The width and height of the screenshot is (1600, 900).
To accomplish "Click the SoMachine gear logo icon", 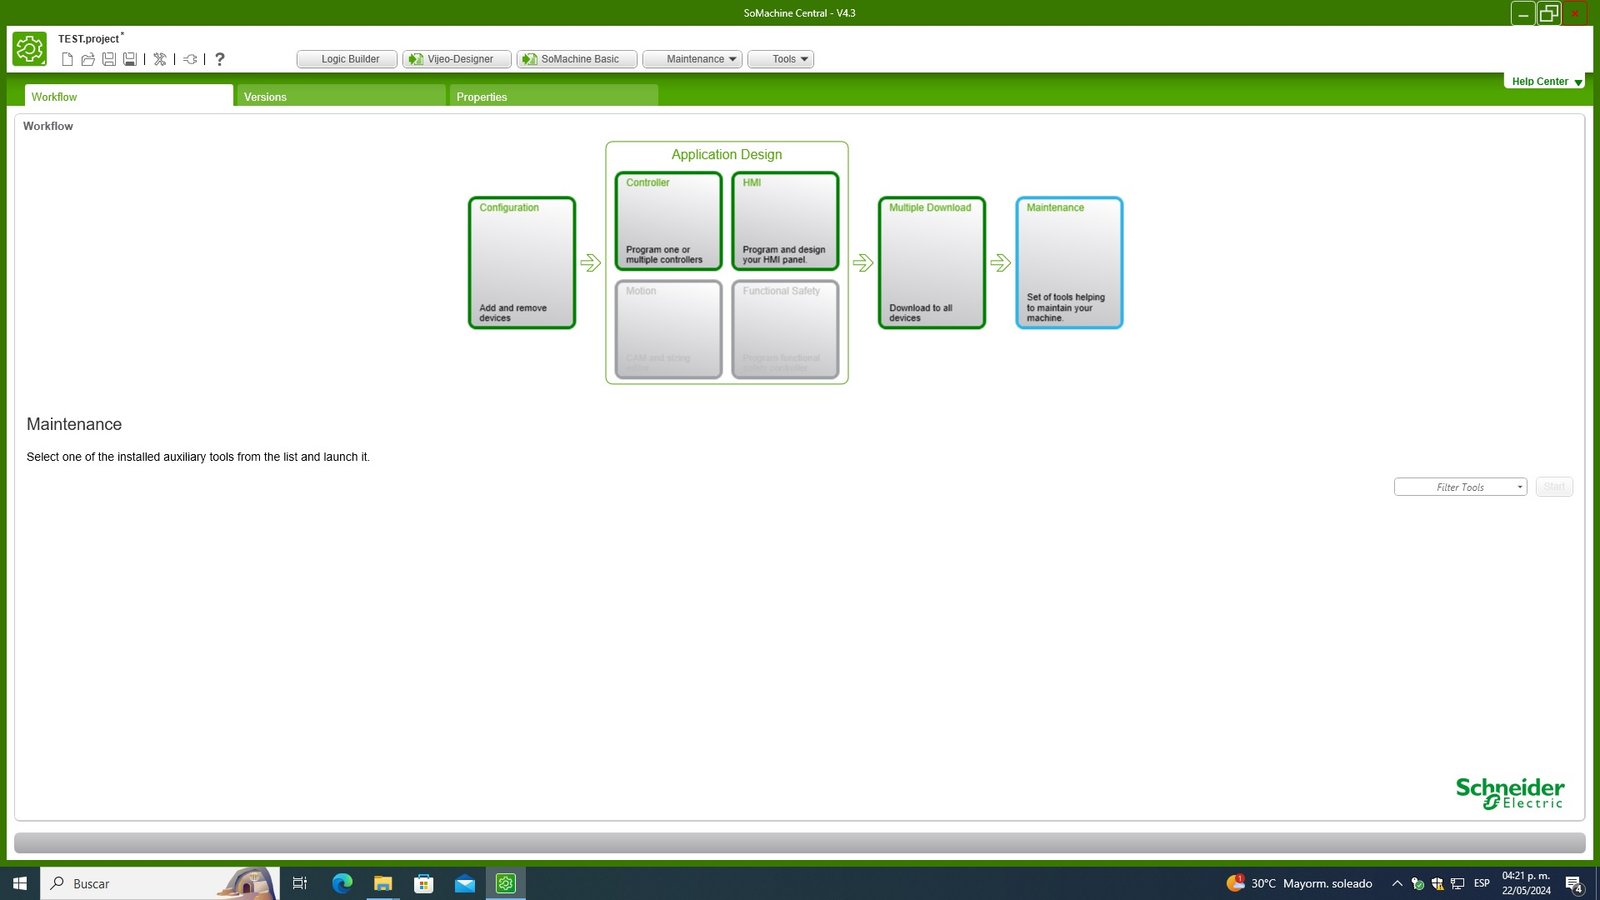I will [30, 48].
